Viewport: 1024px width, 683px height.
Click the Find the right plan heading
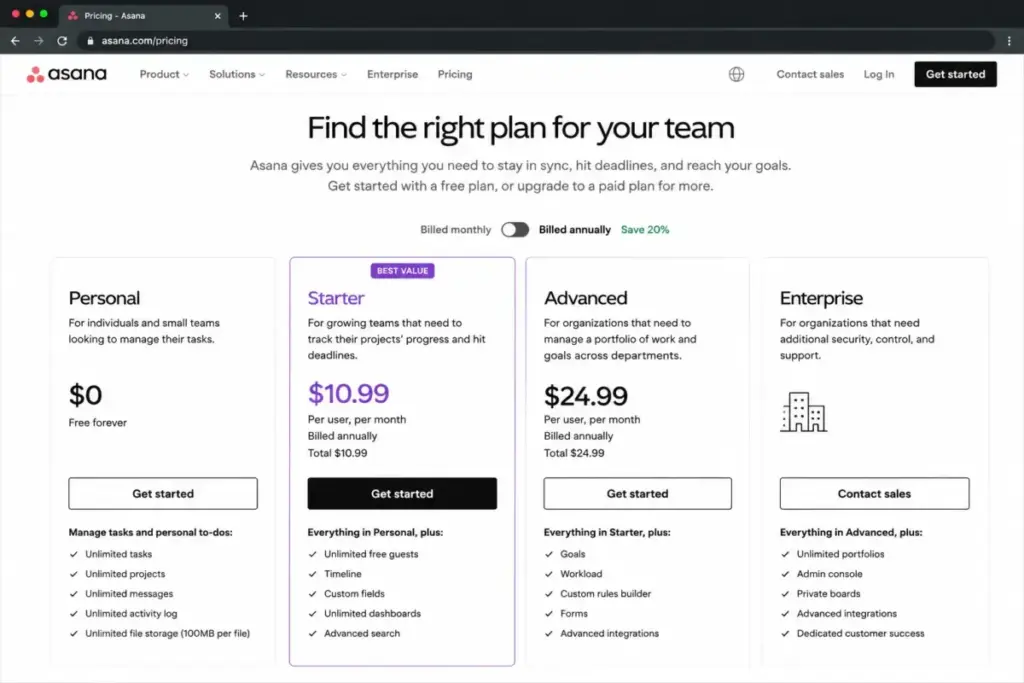pyautogui.click(x=520, y=128)
